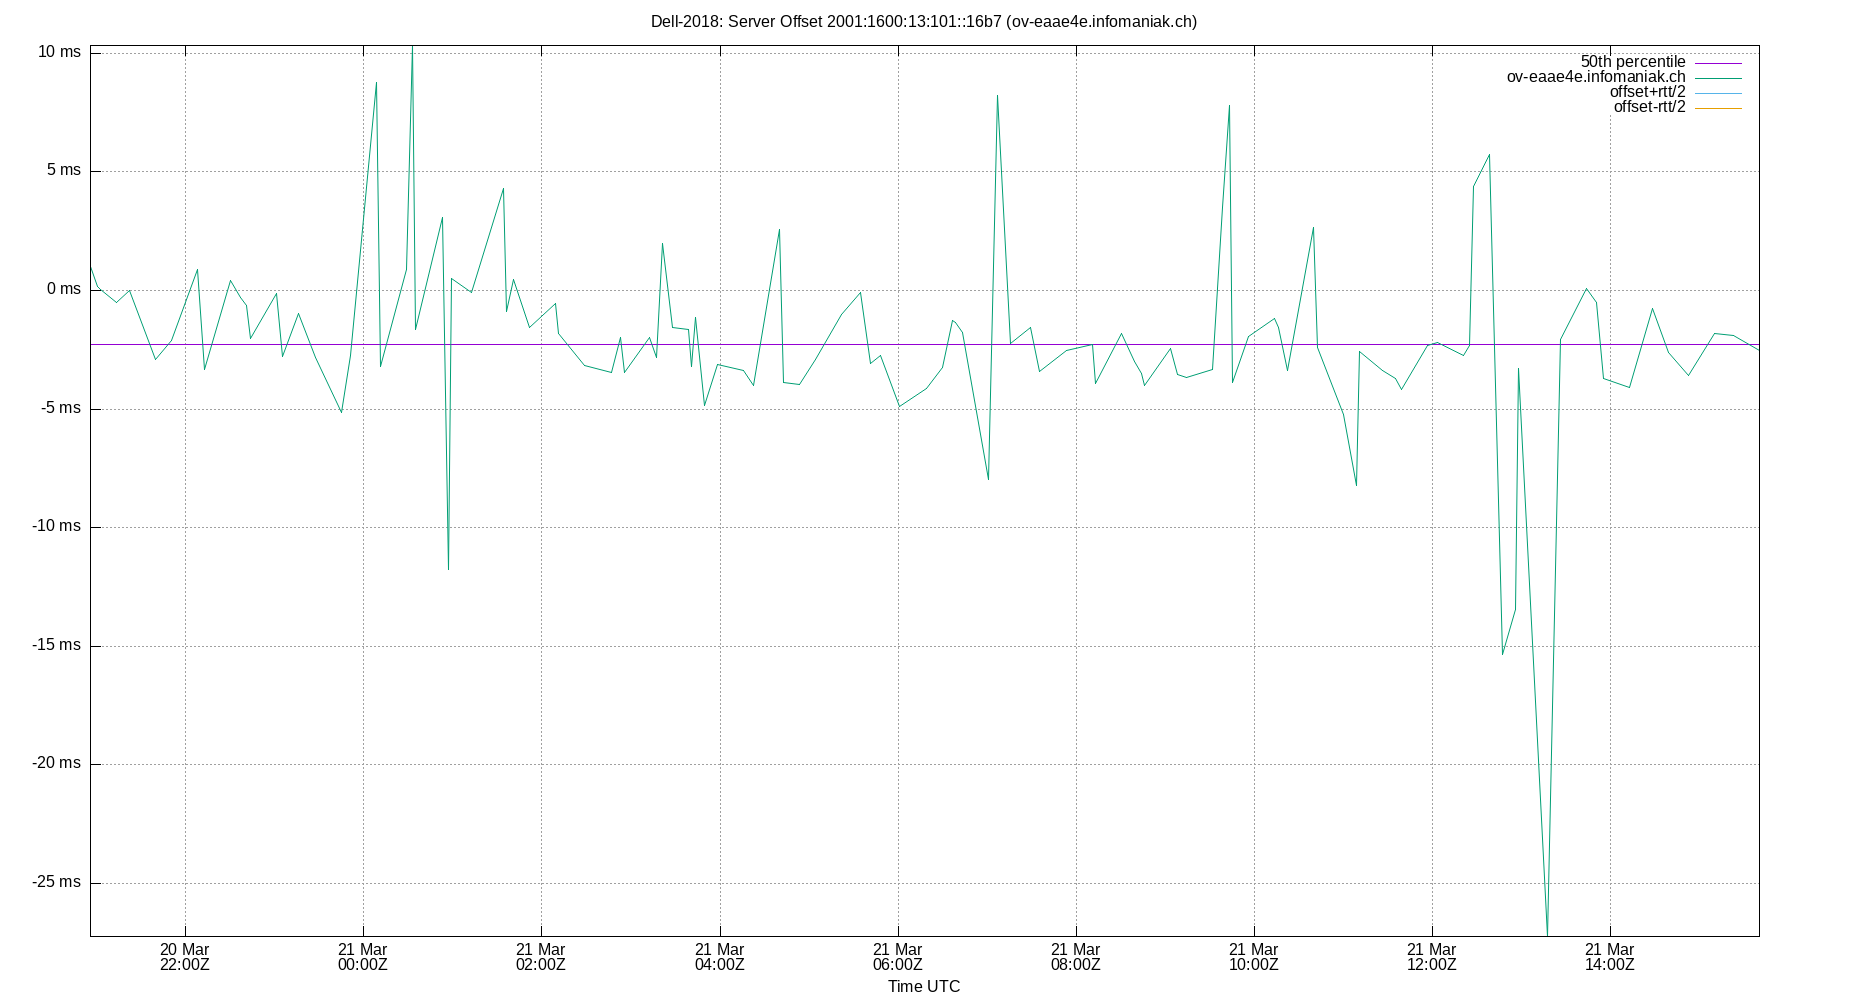Click the 20 Mar 22:00Z tick label
This screenshot has width=1850, height=1000.
185,957
